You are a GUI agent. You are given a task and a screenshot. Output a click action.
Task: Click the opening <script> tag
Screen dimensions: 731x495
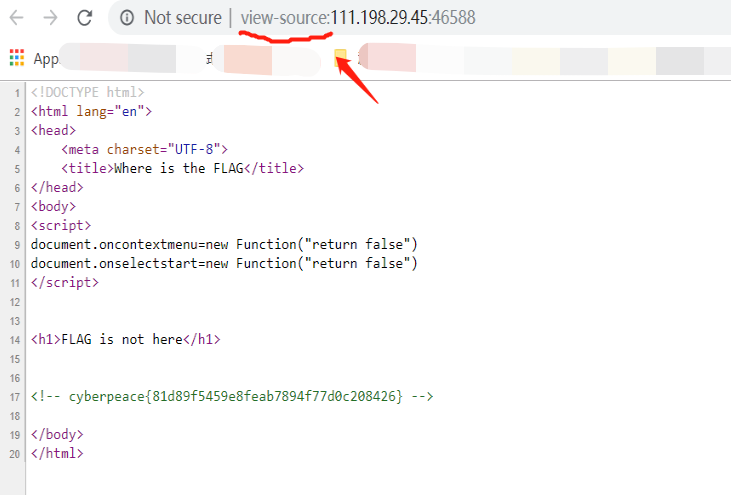click(x=61, y=226)
